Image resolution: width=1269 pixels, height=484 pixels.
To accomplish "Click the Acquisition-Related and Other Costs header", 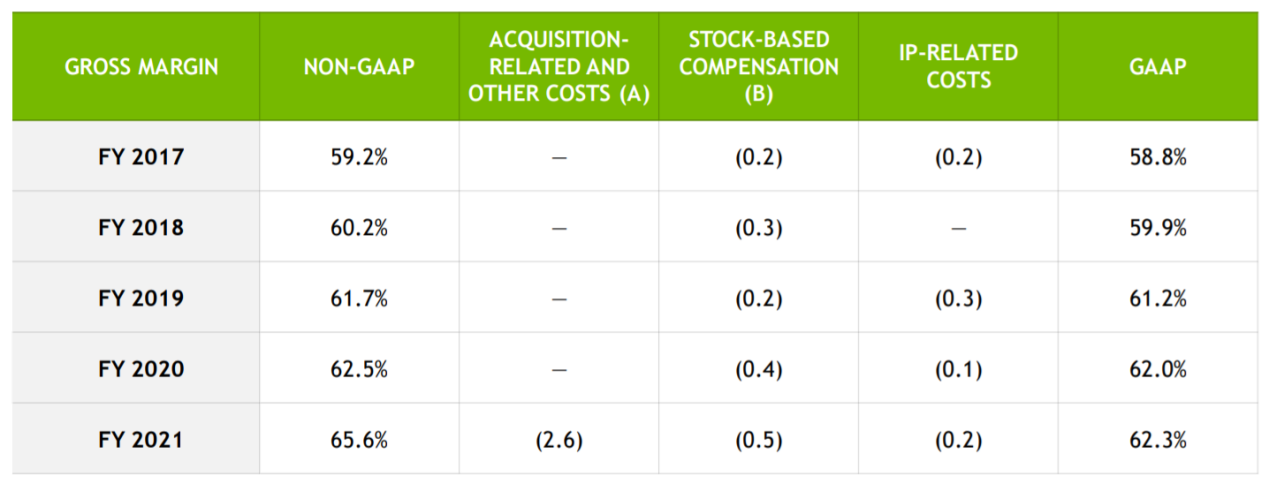I will point(559,67).
